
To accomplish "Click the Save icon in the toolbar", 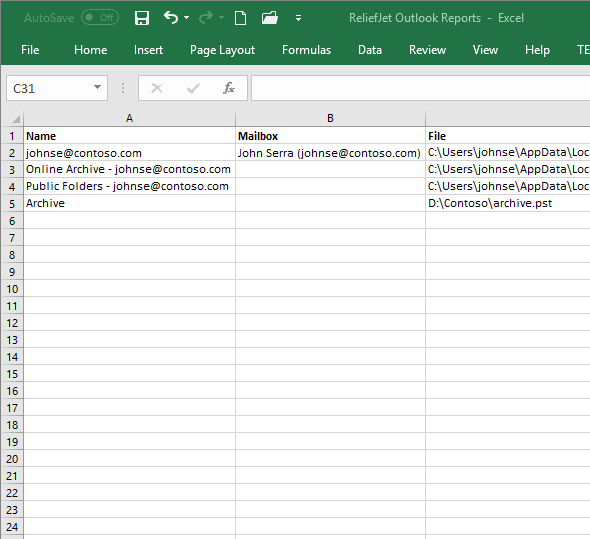I will [x=142, y=18].
